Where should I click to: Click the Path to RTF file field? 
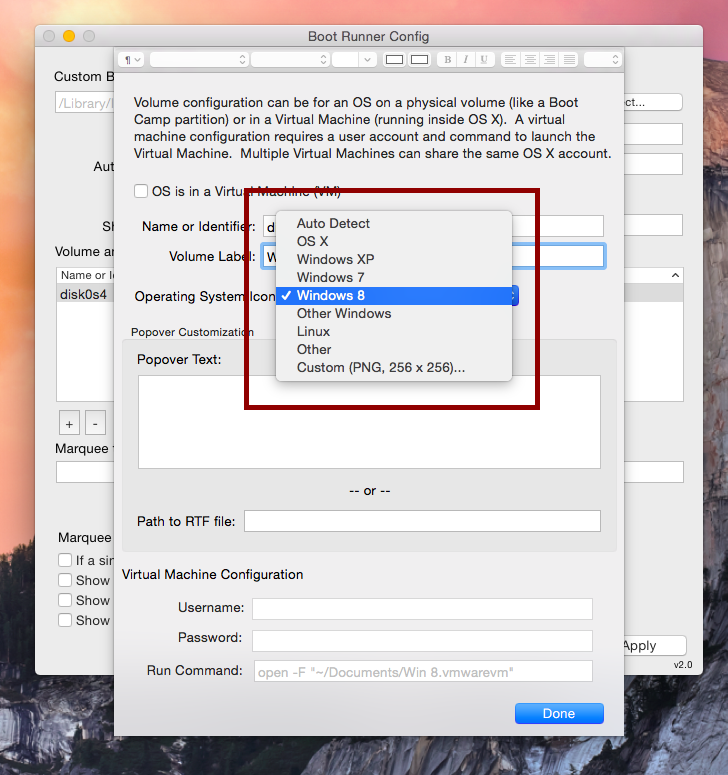point(422,521)
